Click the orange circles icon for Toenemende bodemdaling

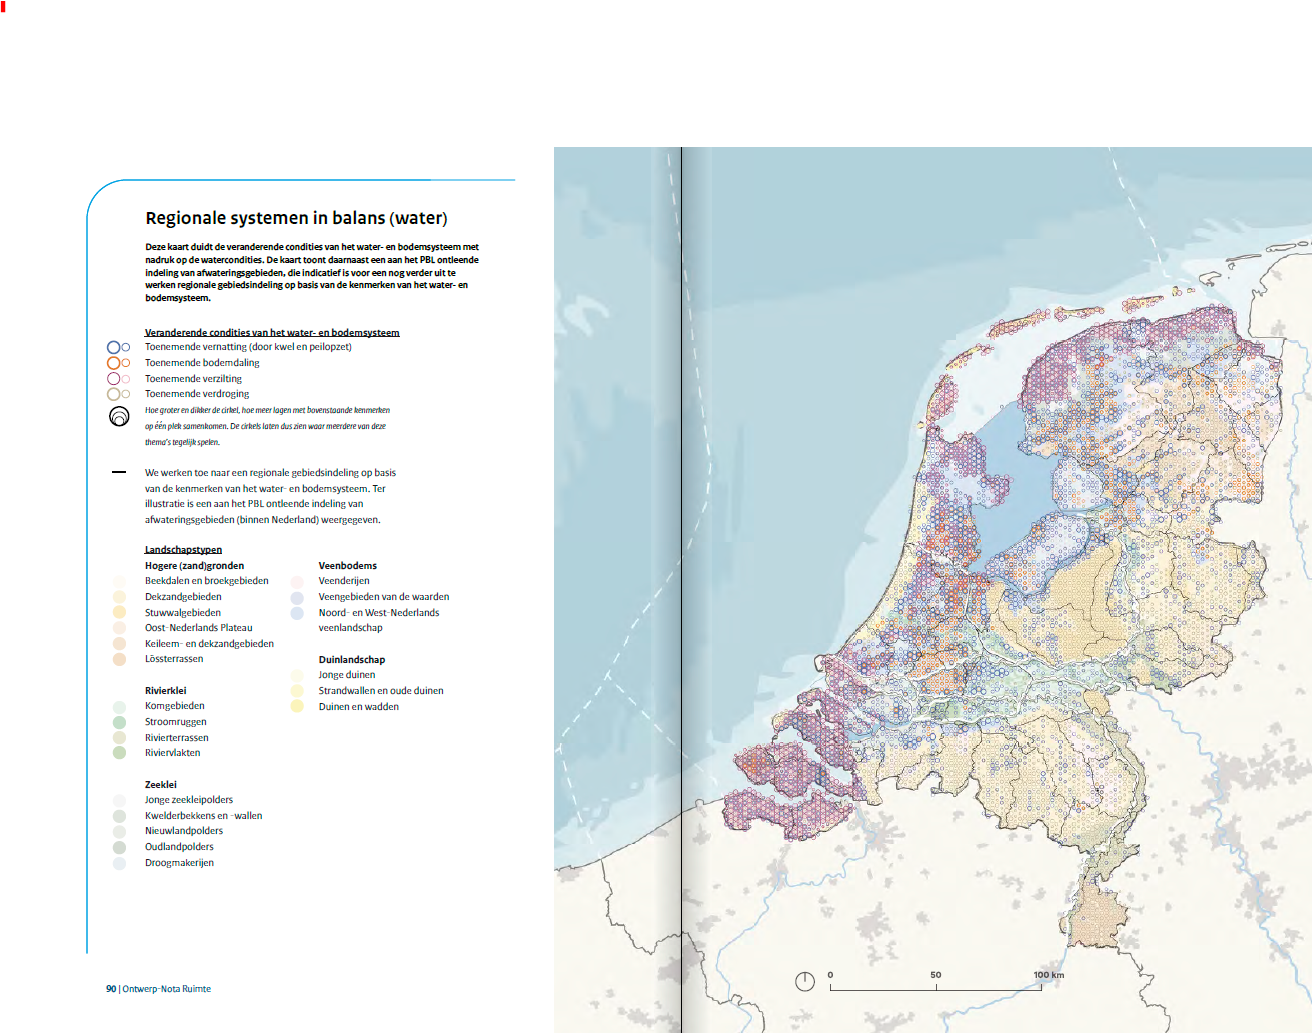[x=118, y=363]
